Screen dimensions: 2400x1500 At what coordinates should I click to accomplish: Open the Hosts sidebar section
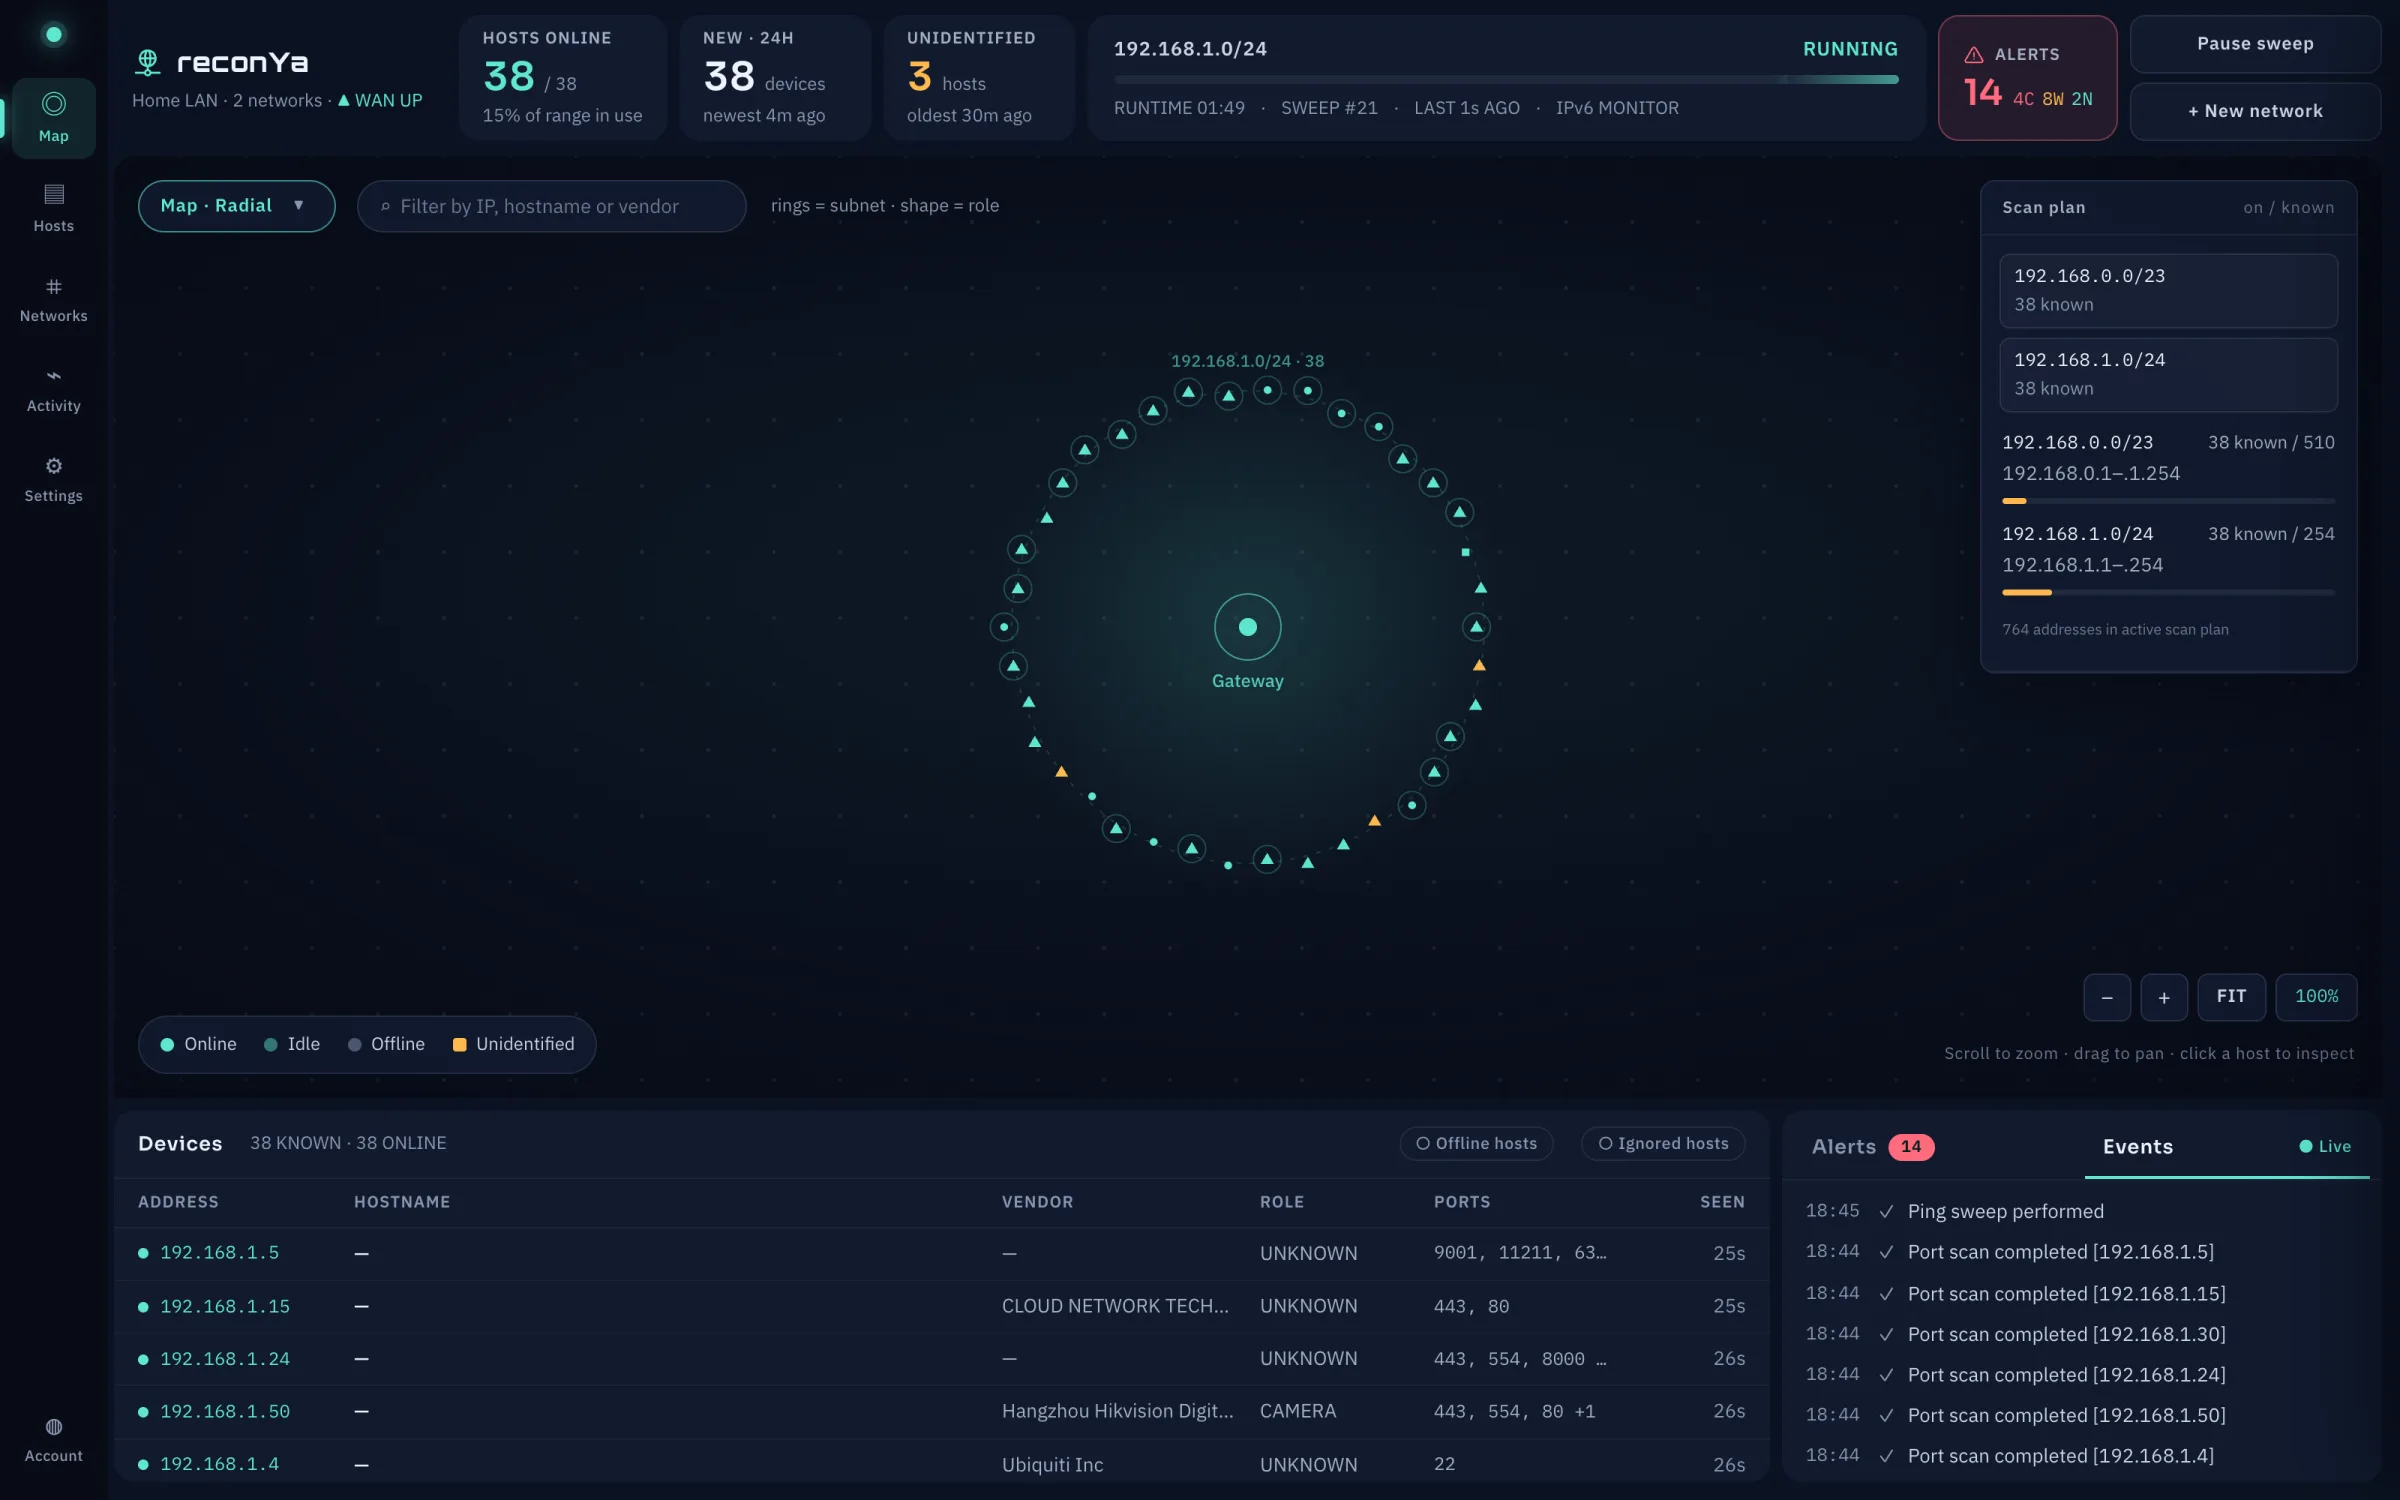[x=54, y=208]
